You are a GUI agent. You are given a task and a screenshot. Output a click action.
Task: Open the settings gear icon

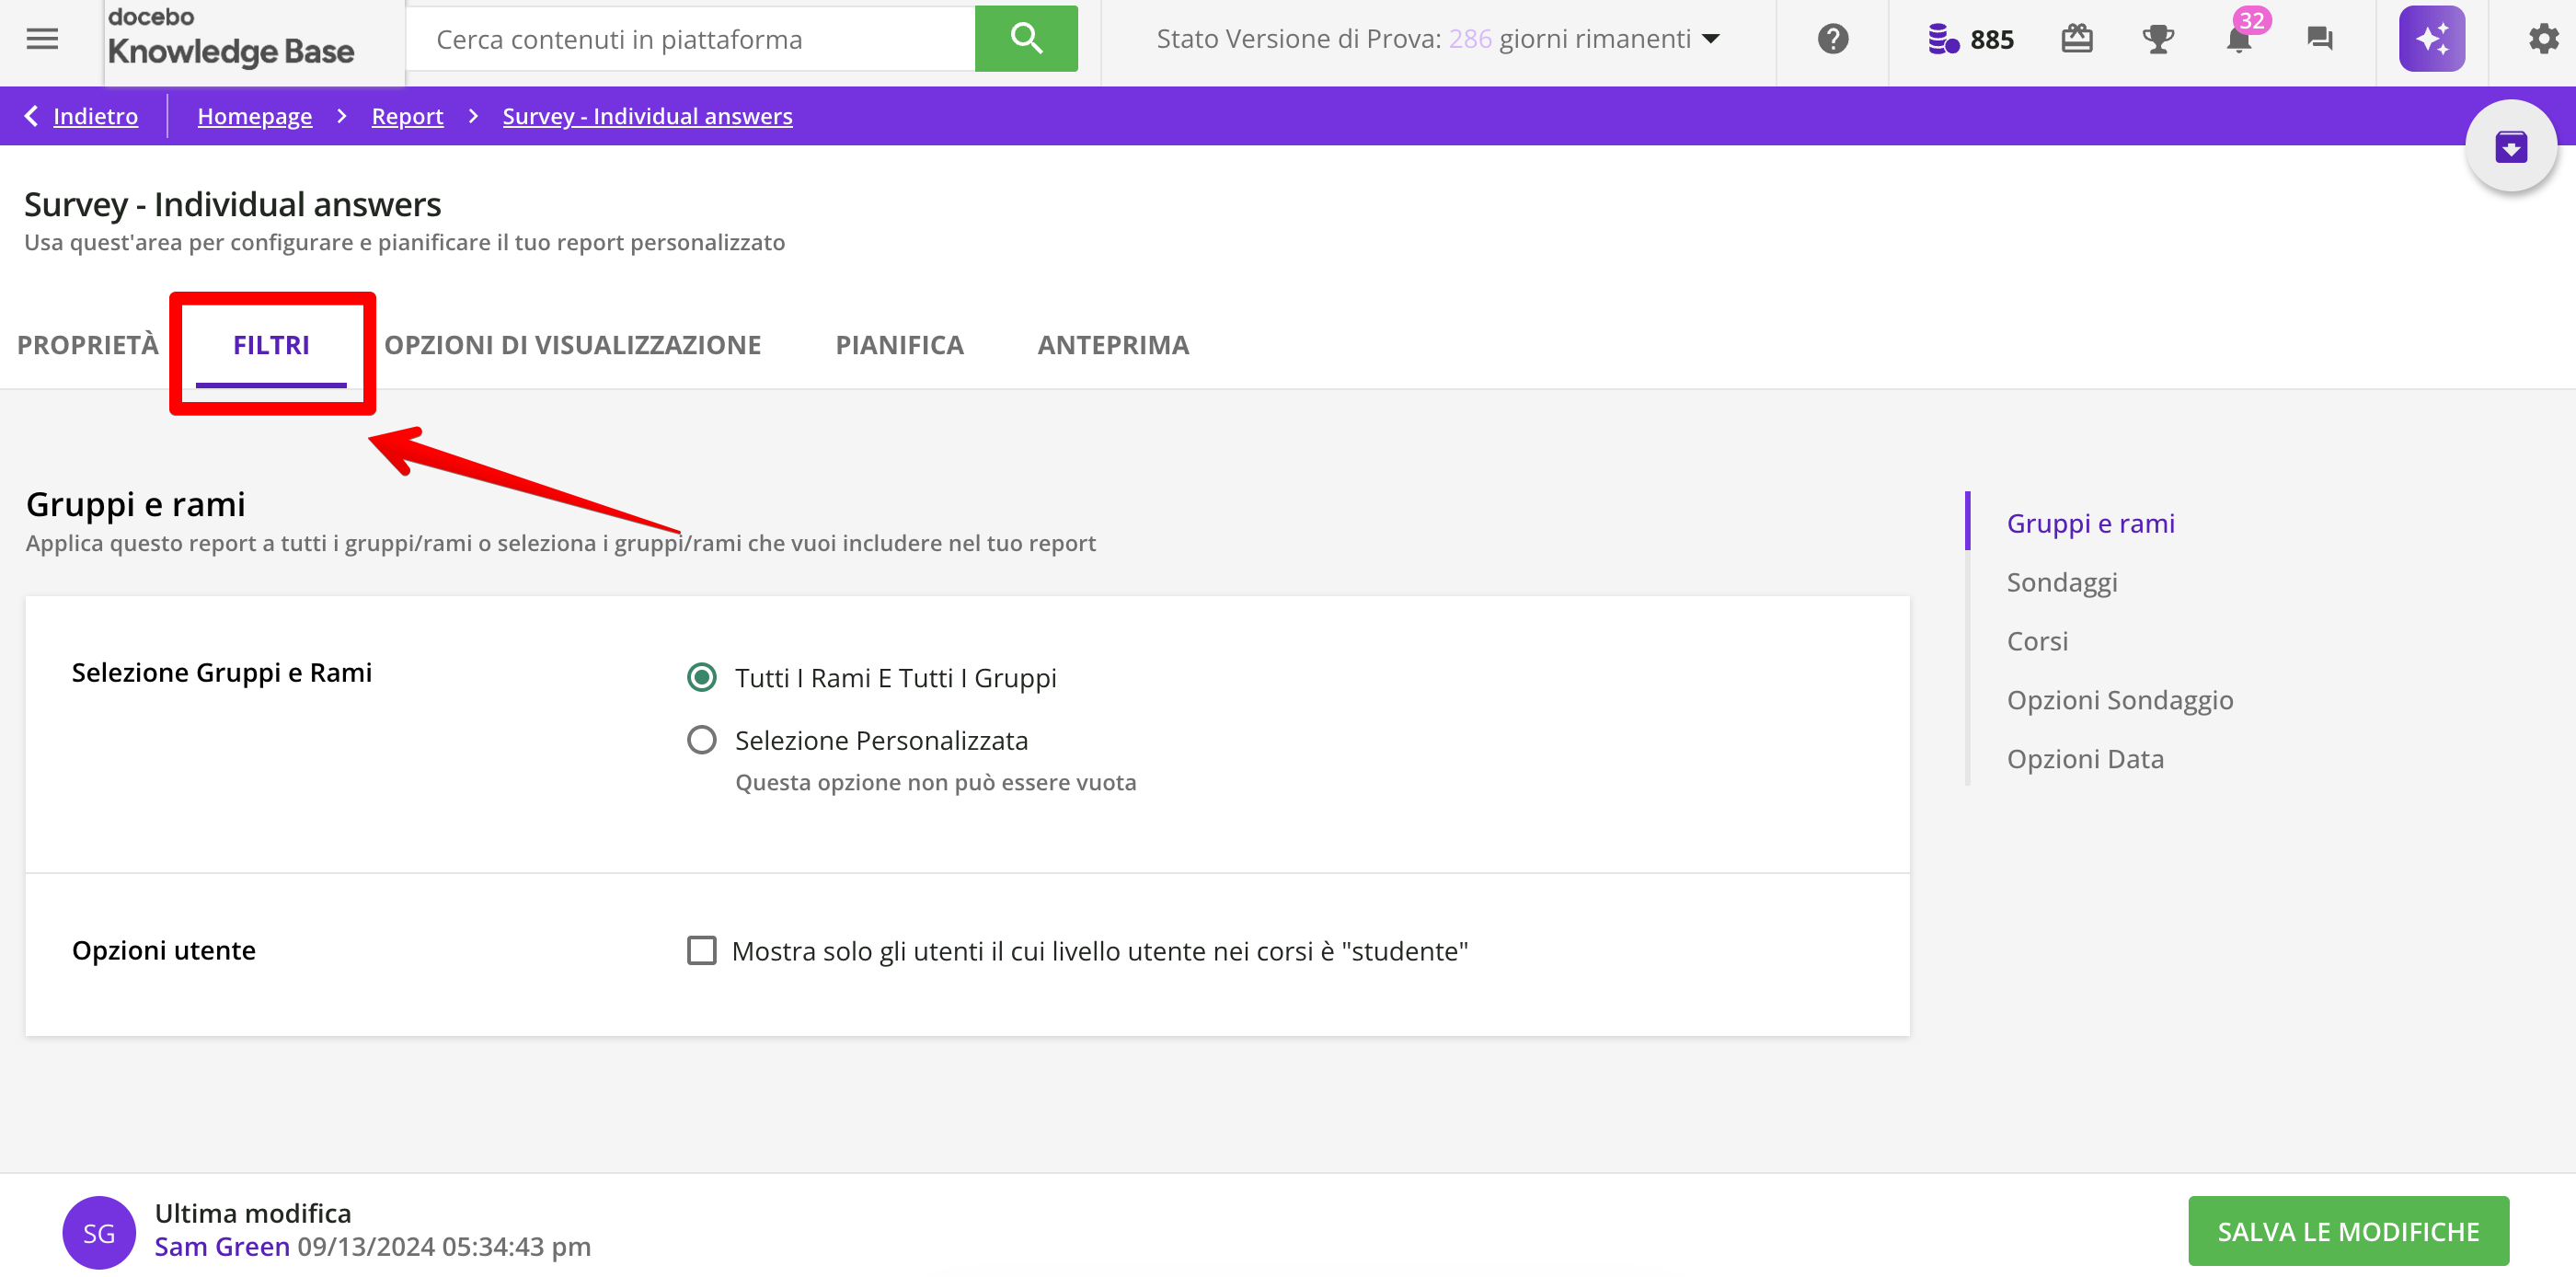click(2543, 39)
